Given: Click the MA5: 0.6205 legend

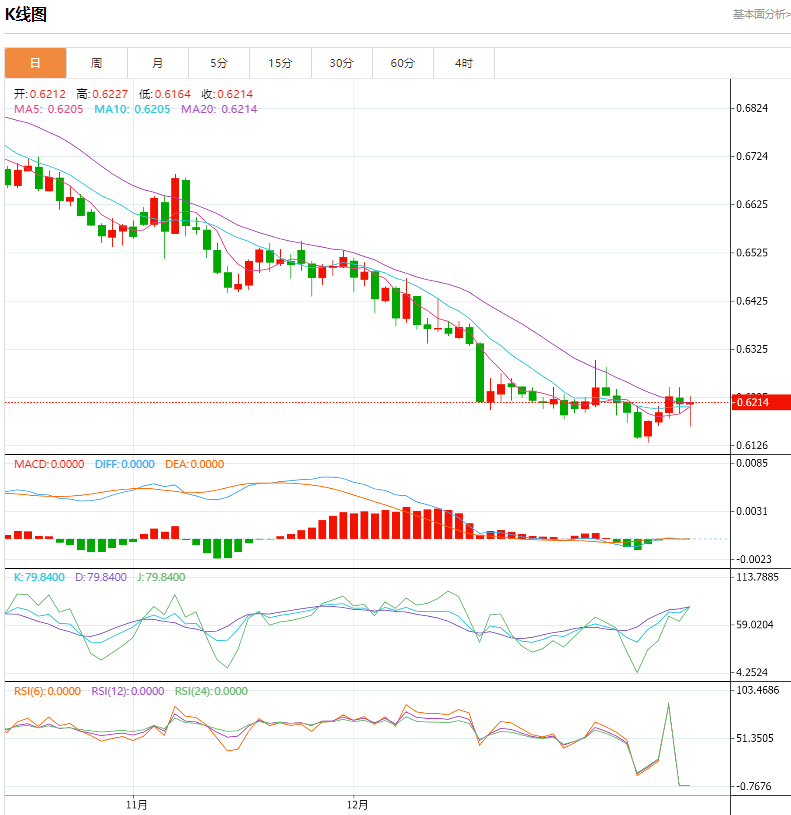Looking at the screenshot, I should pos(49,109).
